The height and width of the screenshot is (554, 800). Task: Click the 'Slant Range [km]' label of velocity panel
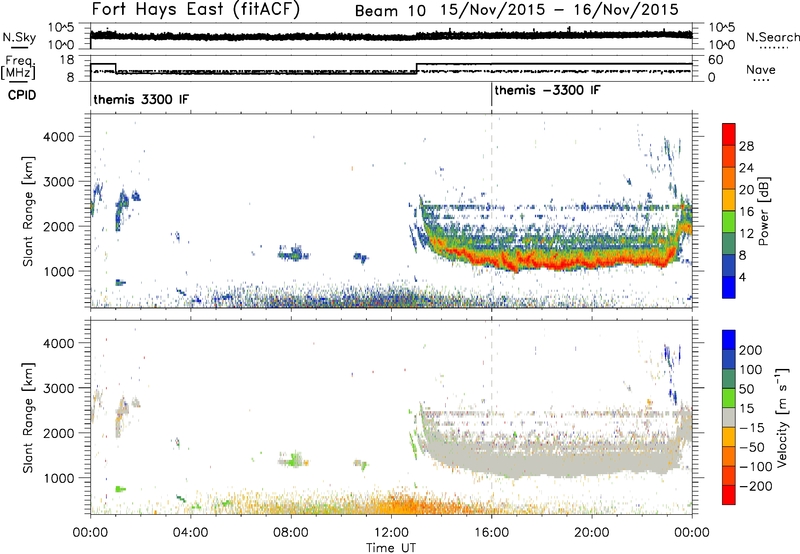28,417
